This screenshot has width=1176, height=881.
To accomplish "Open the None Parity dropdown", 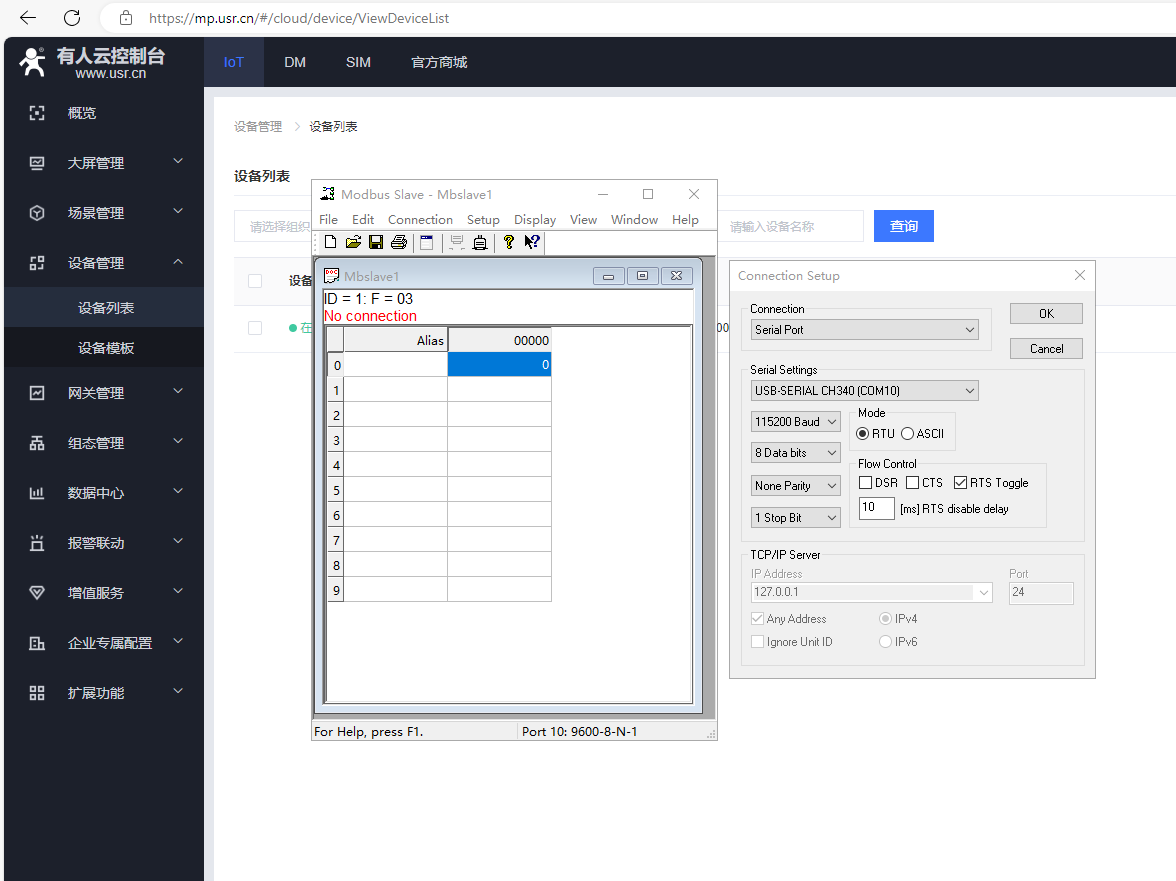I will pos(796,486).
